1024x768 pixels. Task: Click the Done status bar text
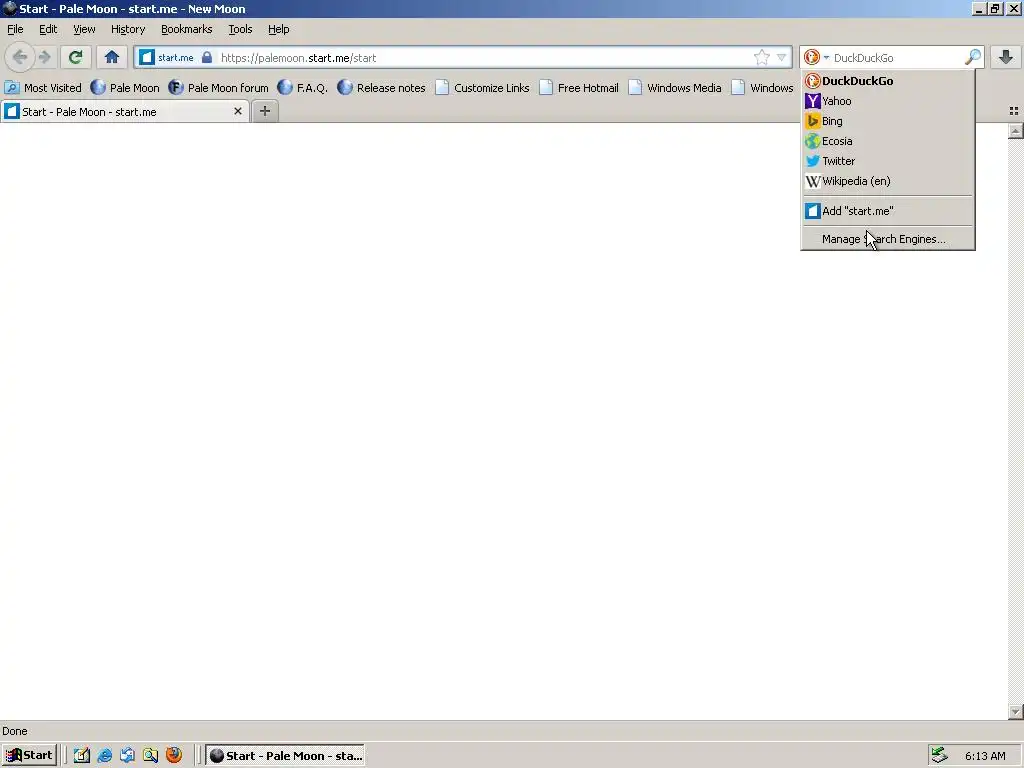15,731
